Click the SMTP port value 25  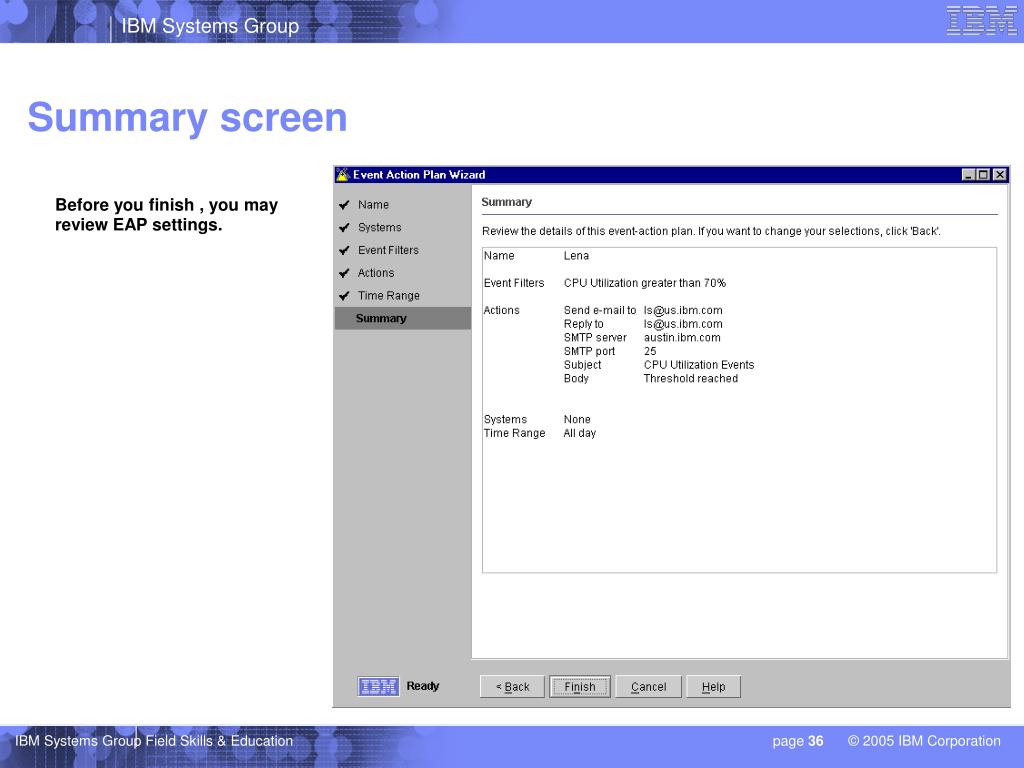pos(650,351)
